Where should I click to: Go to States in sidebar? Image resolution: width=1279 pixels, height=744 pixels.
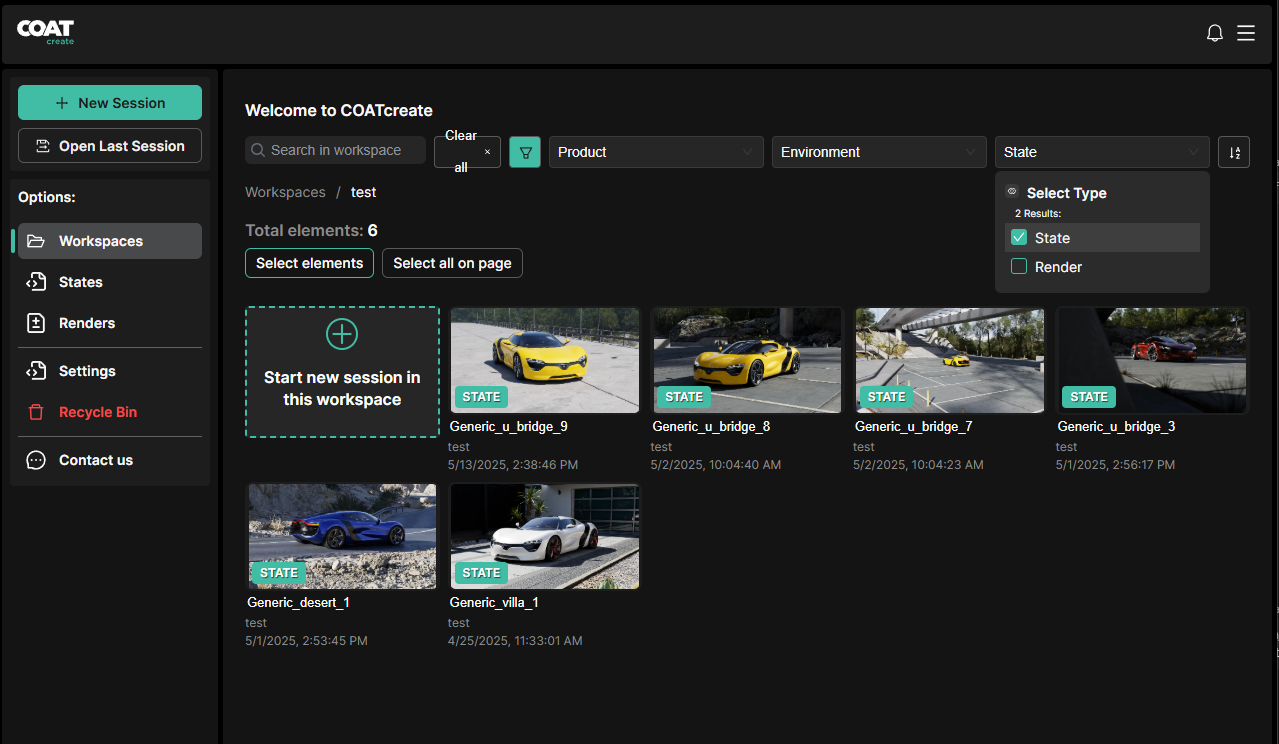point(80,282)
